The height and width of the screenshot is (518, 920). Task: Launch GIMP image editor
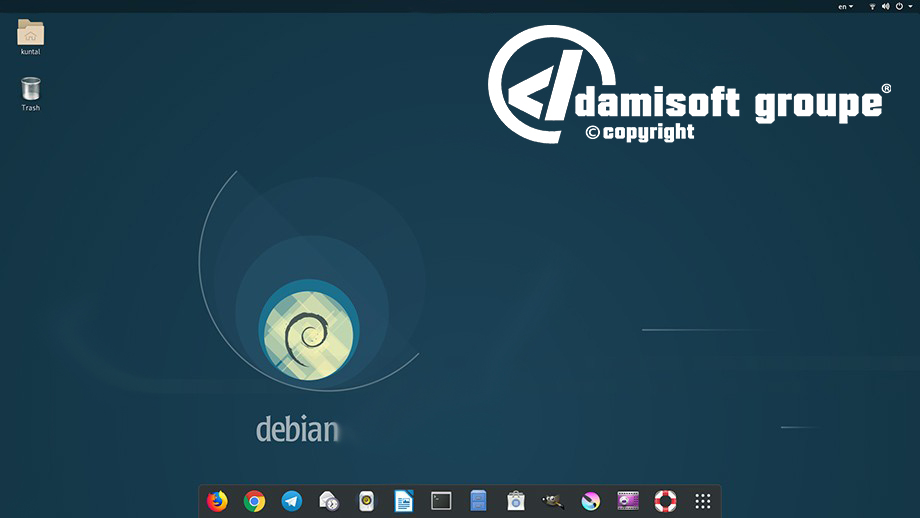coord(553,501)
